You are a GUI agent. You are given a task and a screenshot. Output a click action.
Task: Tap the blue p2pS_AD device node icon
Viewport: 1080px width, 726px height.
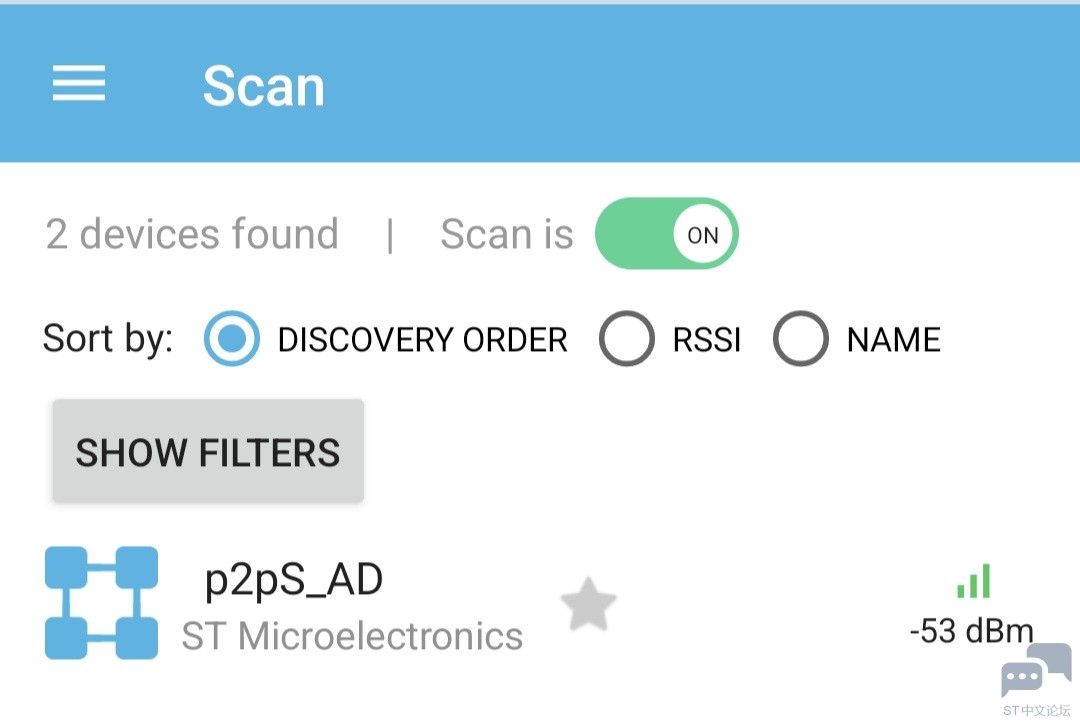(x=101, y=603)
